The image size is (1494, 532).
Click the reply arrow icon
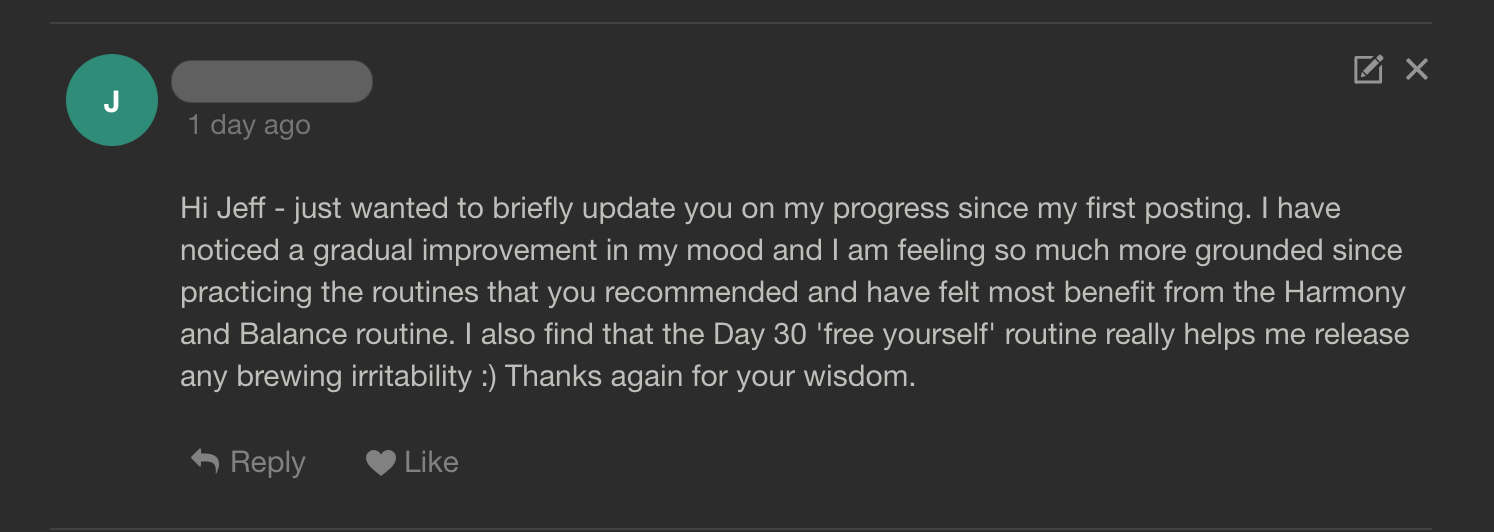pyautogui.click(x=205, y=461)
